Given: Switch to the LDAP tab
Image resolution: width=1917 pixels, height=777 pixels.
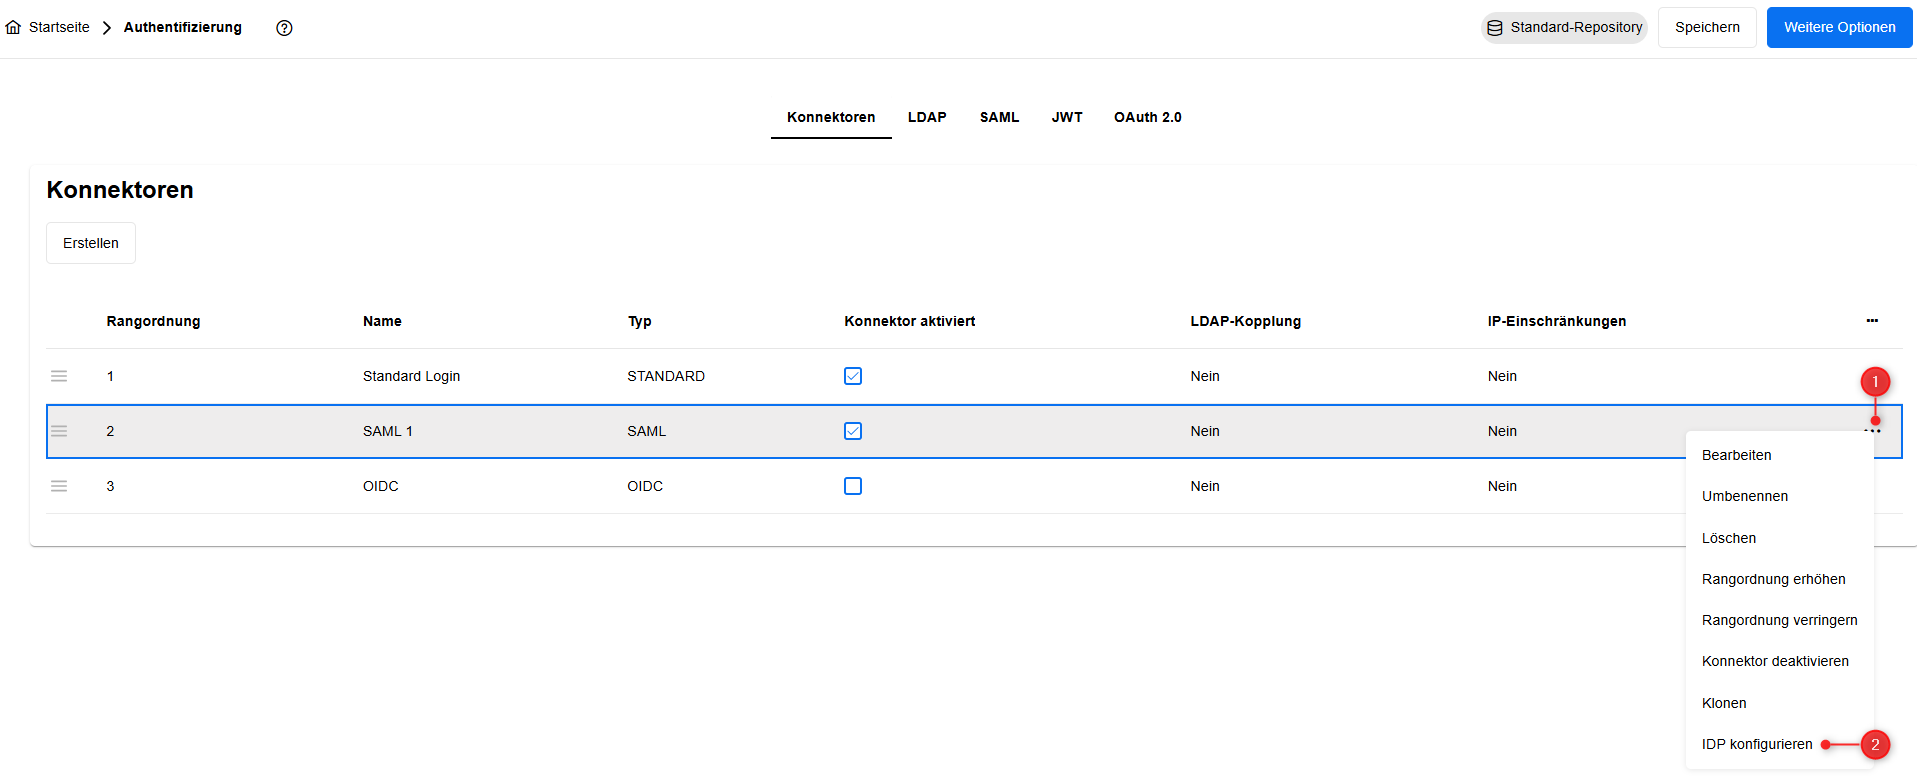Looking at the screenshot, I should coord(926,117).
